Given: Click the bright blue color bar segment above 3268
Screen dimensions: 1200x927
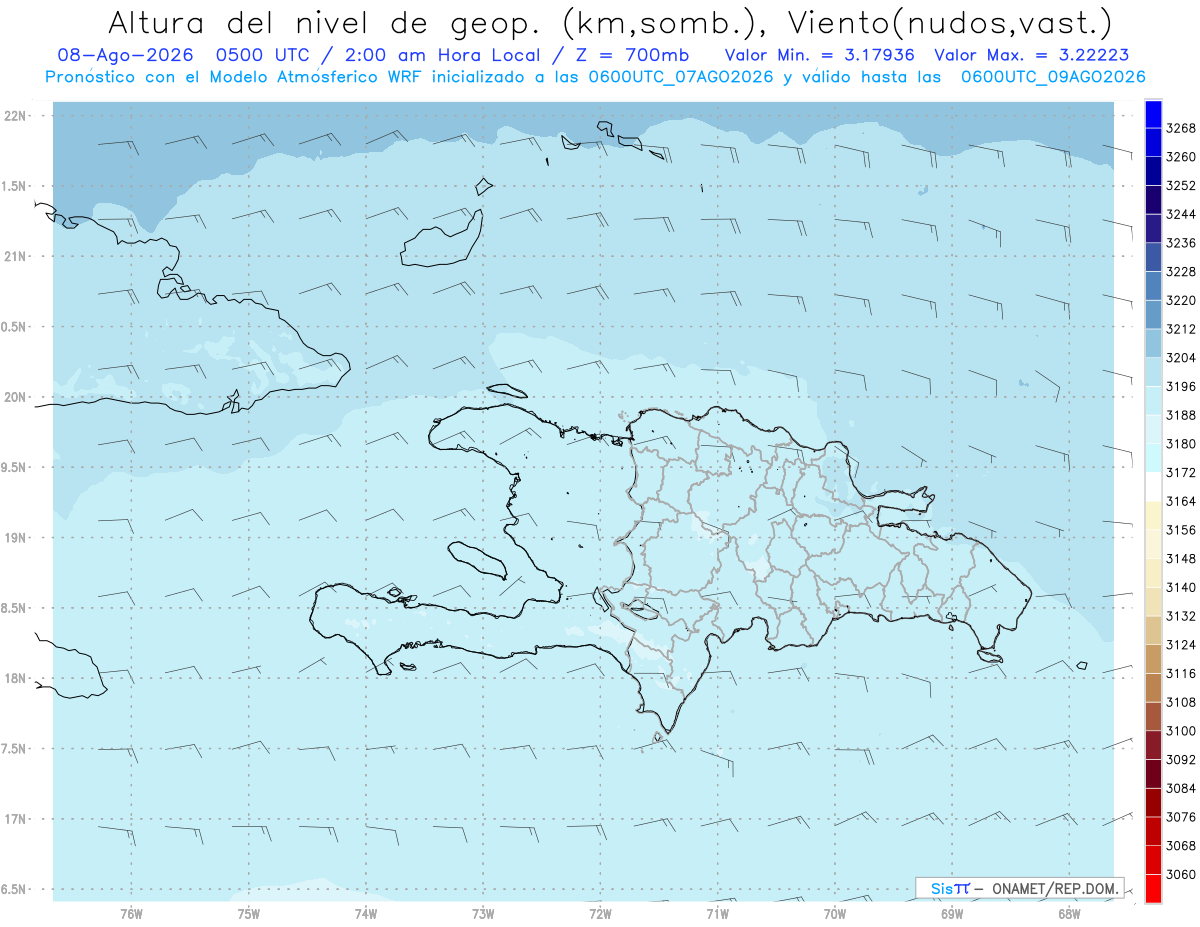Looking at the screenshot, I should coord(1152,114).
